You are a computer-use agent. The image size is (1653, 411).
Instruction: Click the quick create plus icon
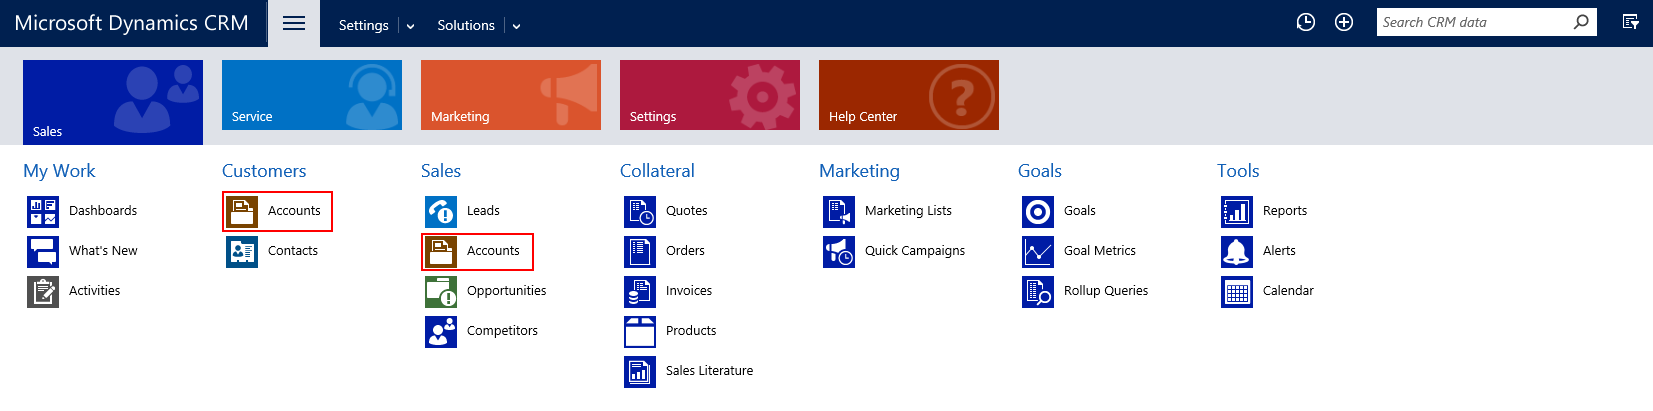1344,22
